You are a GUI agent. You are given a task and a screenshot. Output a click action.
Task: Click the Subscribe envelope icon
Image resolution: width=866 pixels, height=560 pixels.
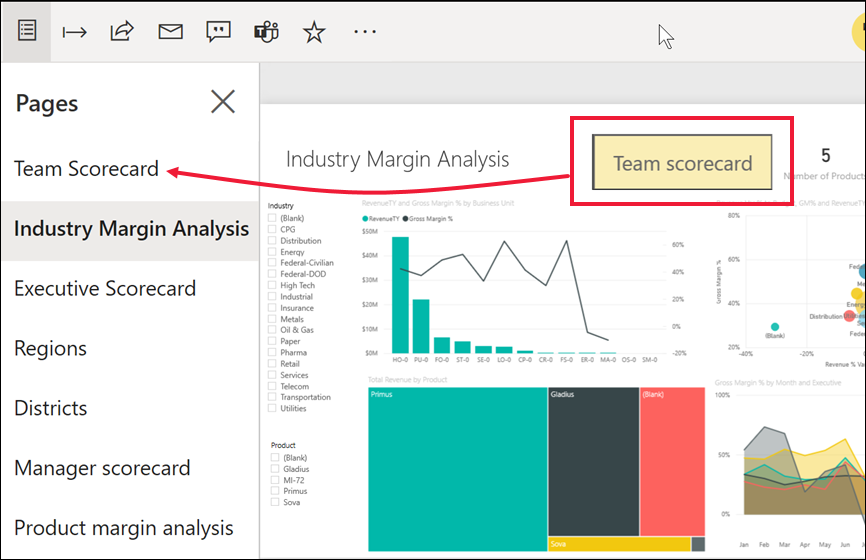tap(171, 31)
